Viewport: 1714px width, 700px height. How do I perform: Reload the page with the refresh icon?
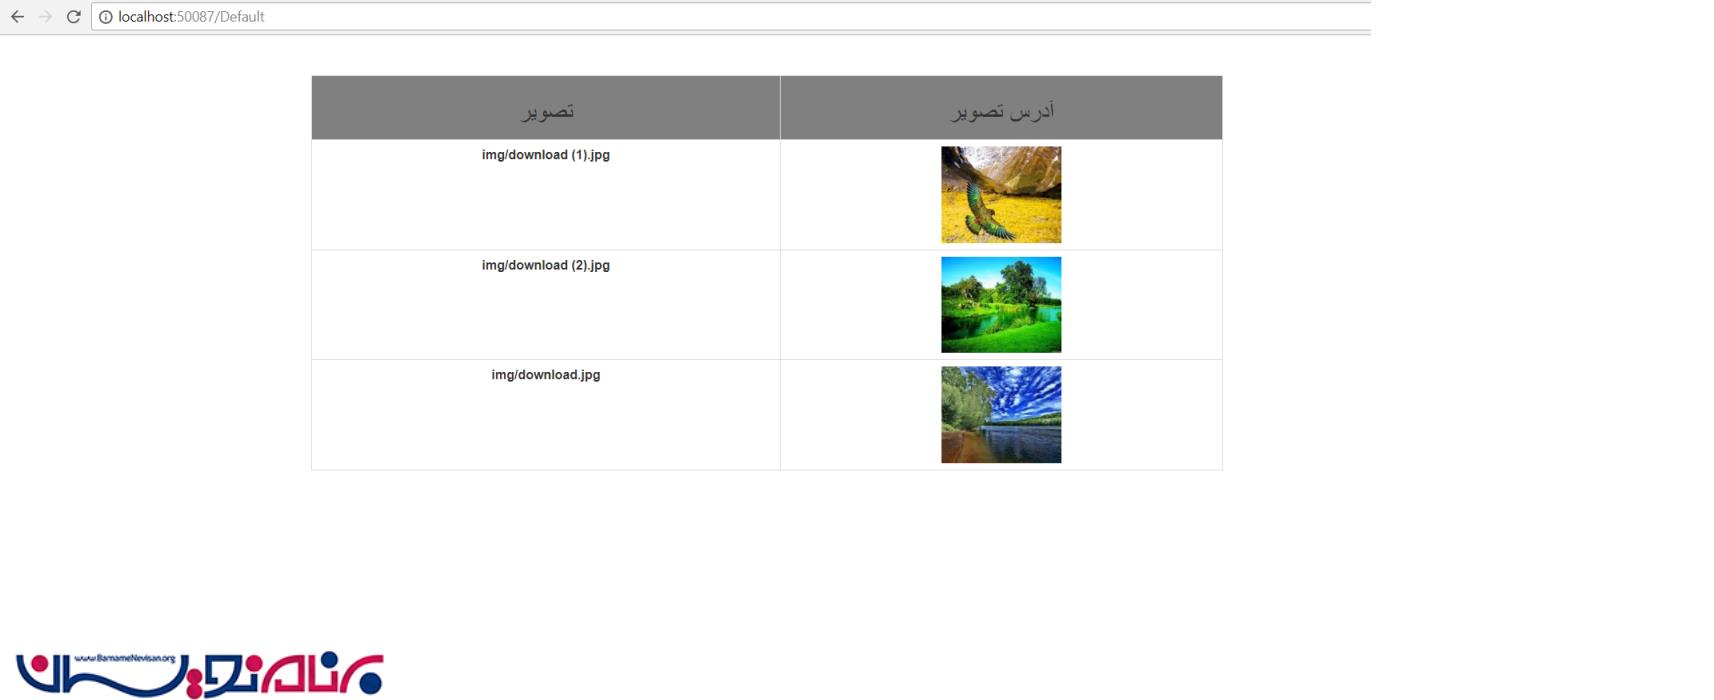click(x=73, y=17)
